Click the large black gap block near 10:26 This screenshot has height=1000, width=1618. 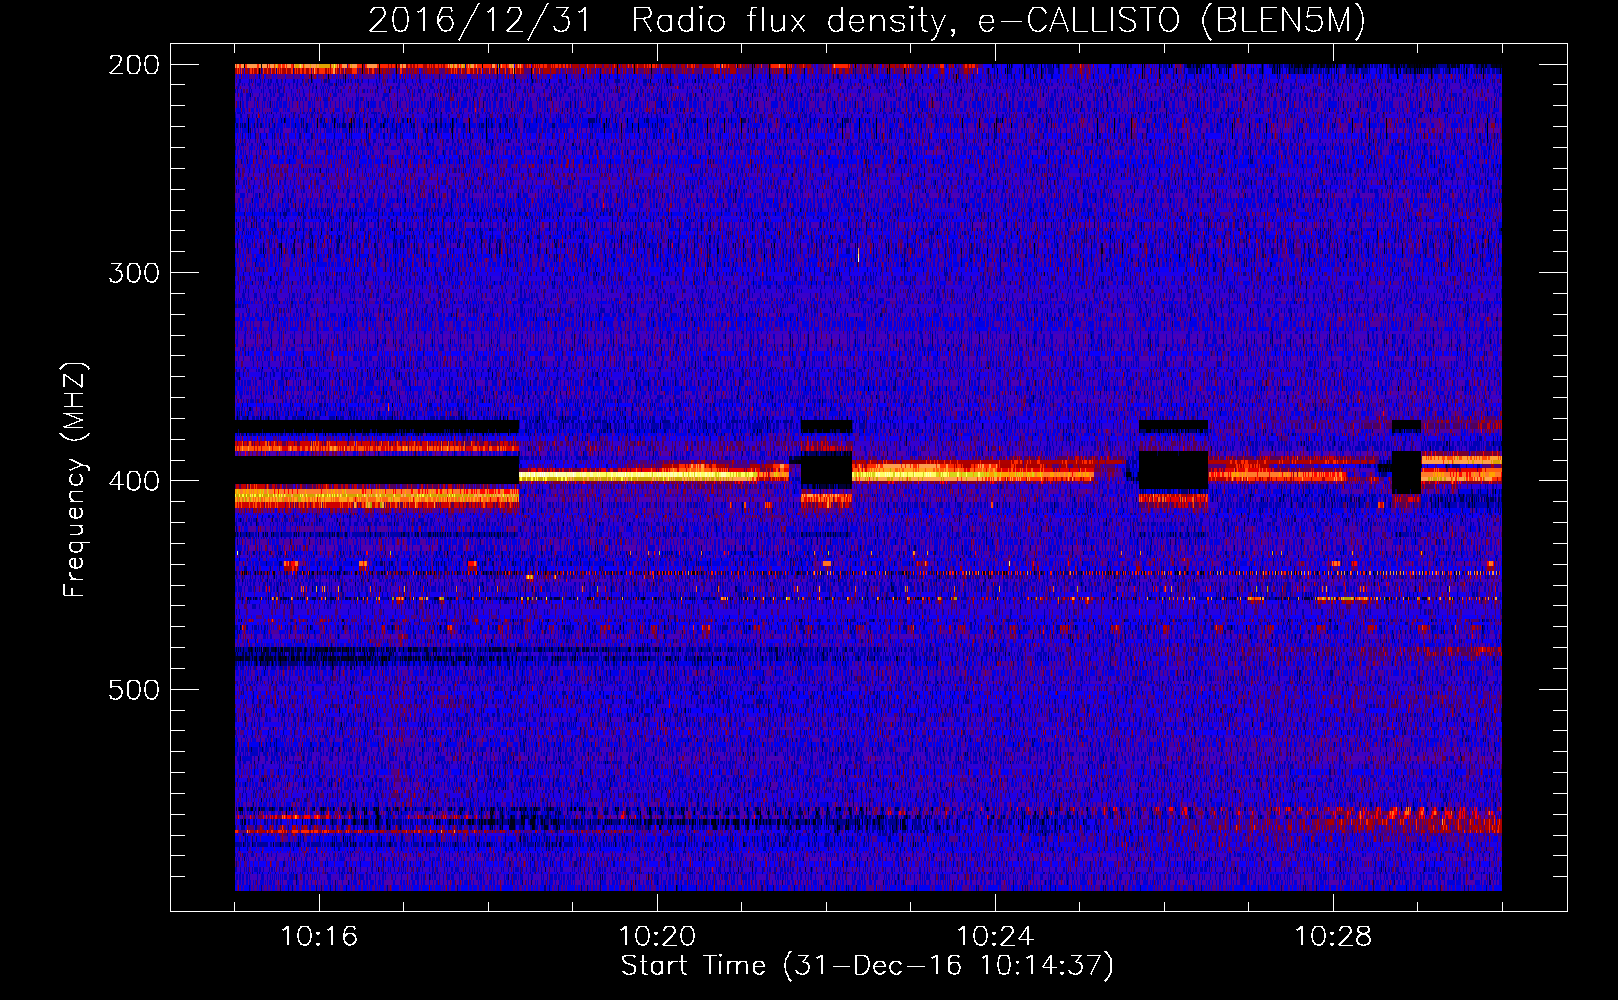coord(1174,470)
